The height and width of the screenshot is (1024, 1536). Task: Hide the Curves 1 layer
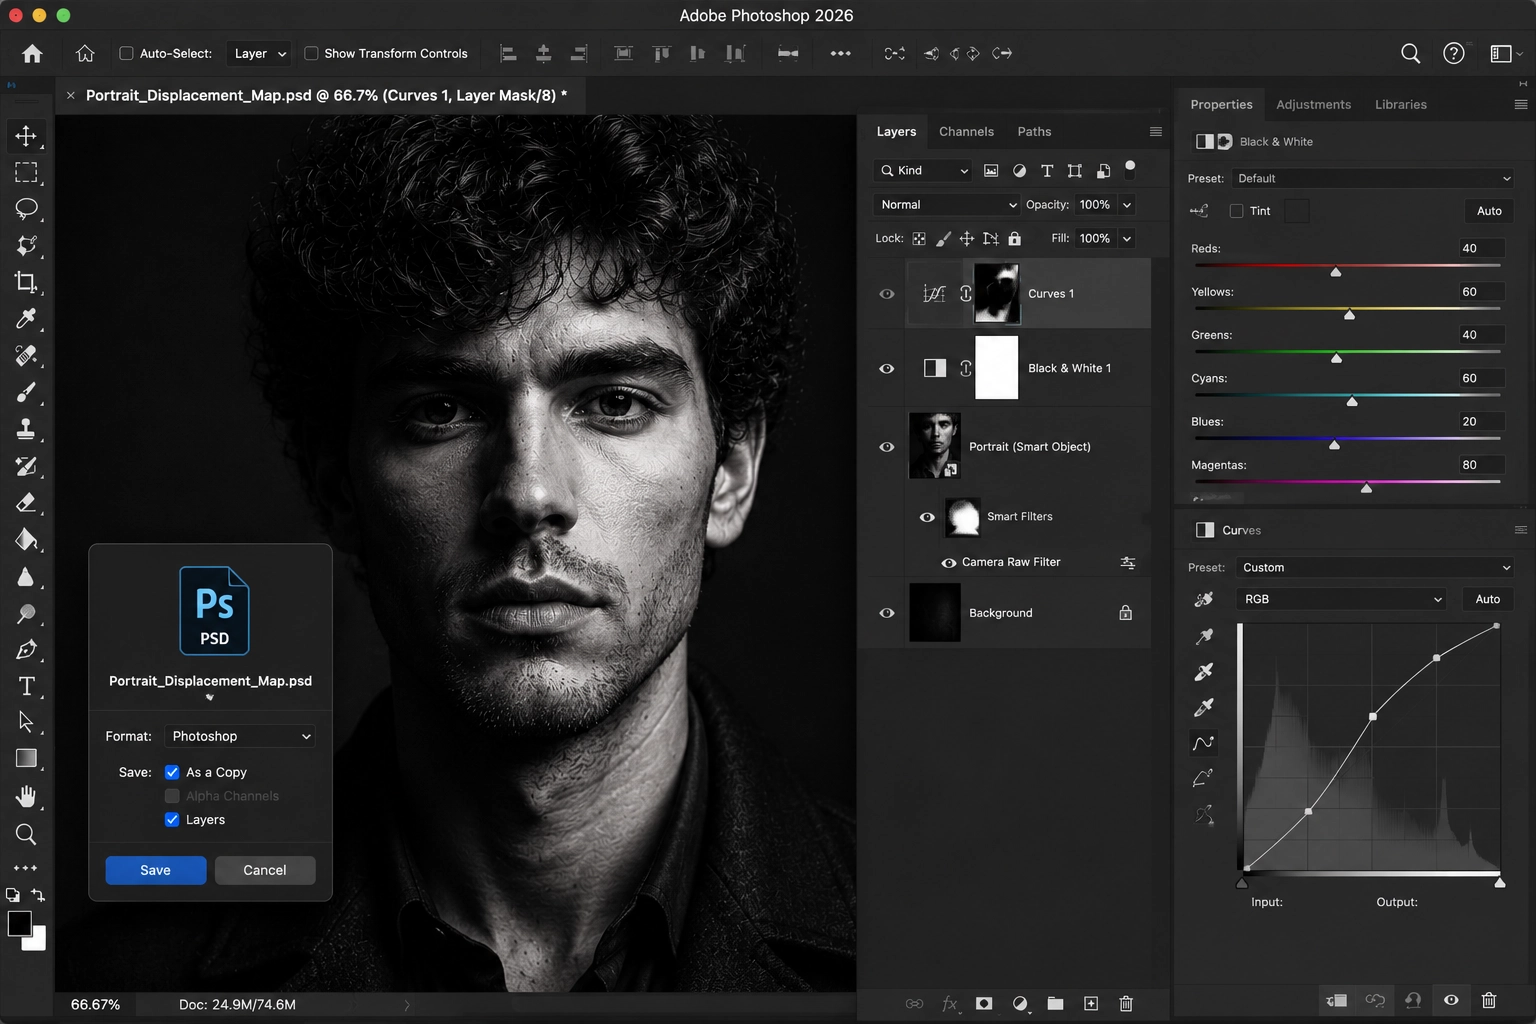(886, 294)
